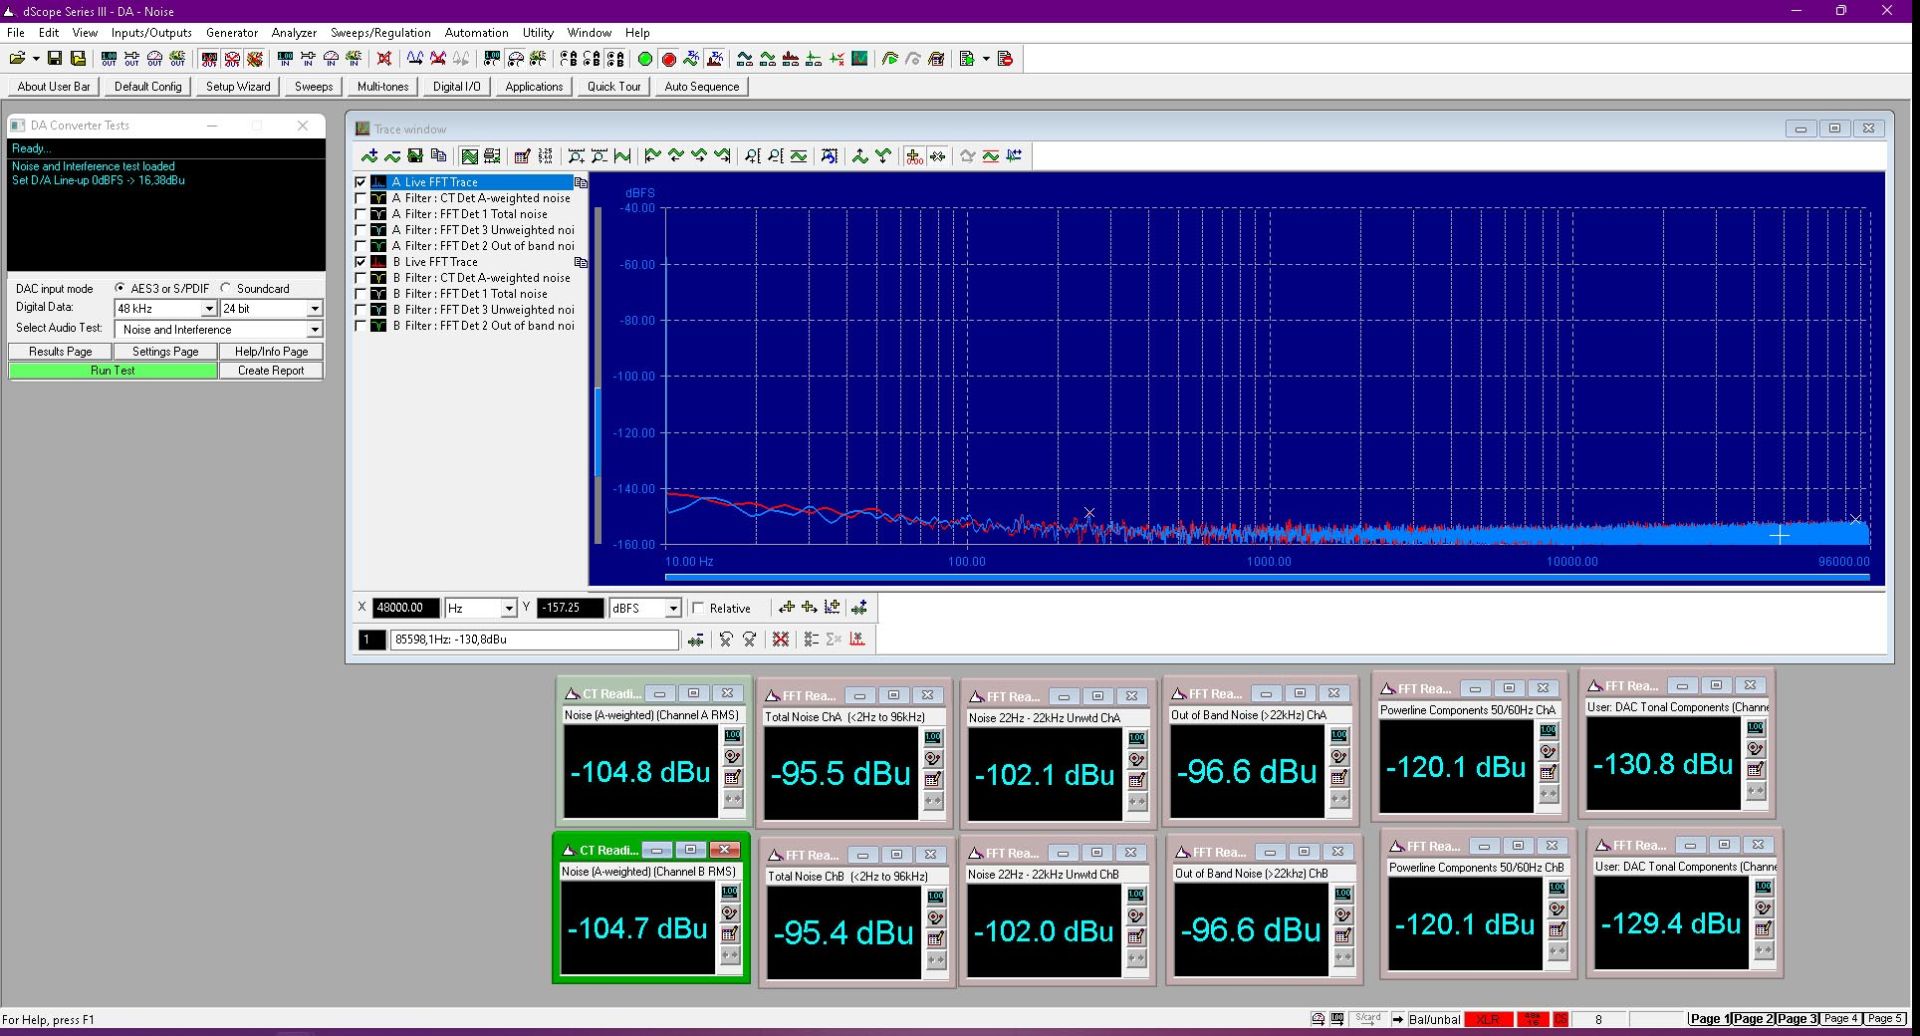Enable B Filter FFT Det 2 Out of band trace
Screen dimensions: 1920x1036
pyautogui.click(x=361, y=326)
